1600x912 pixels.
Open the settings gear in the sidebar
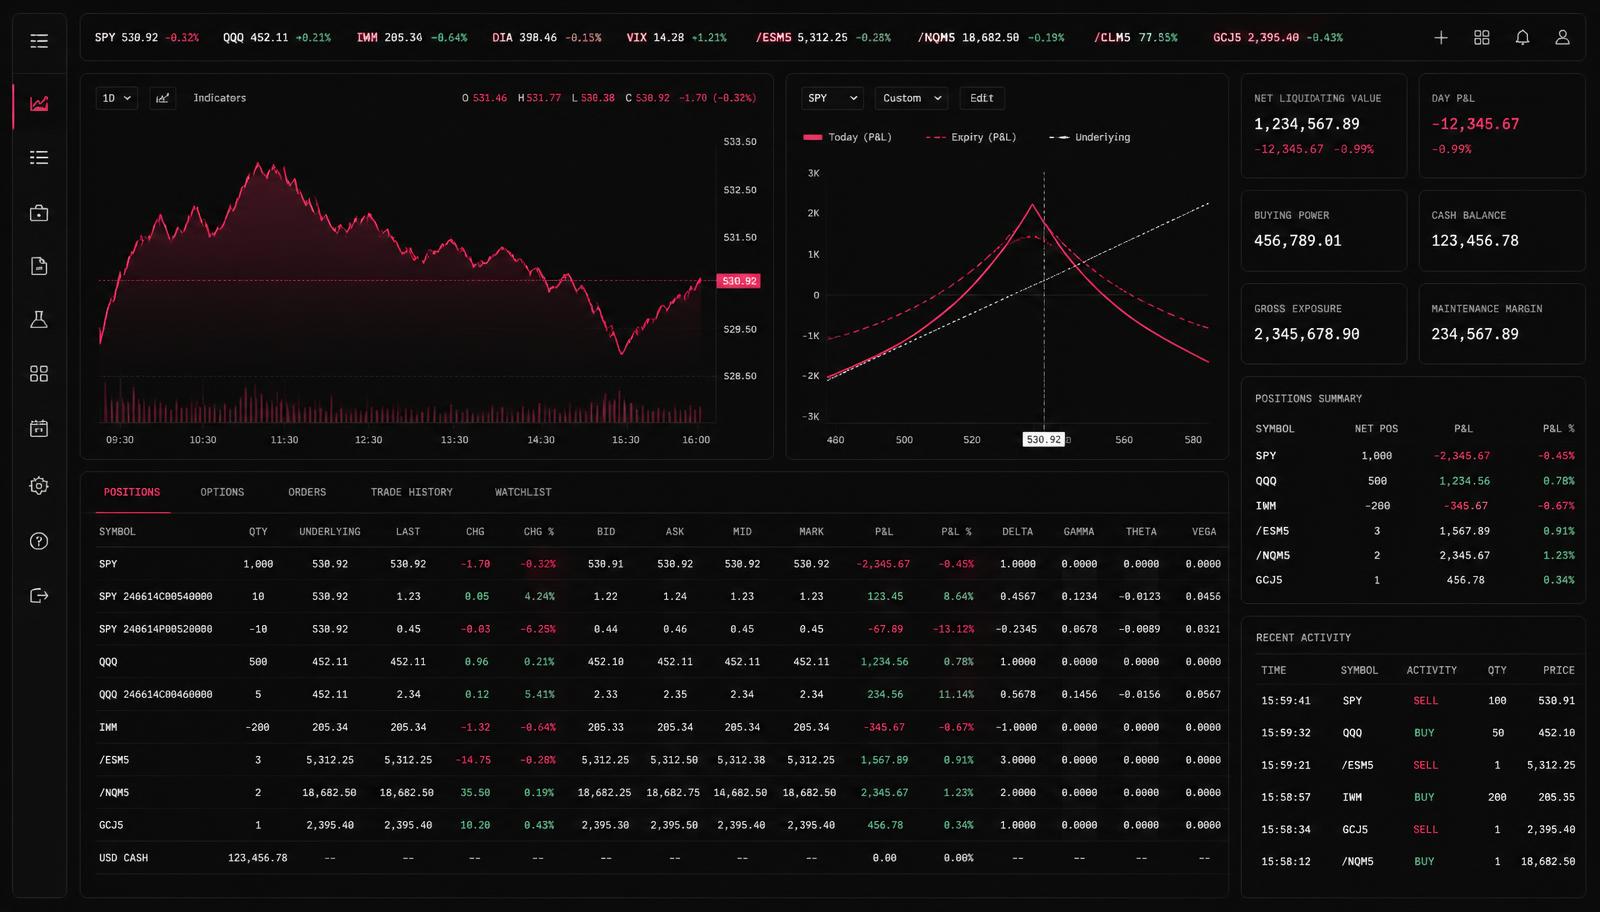tap(39, 486)
